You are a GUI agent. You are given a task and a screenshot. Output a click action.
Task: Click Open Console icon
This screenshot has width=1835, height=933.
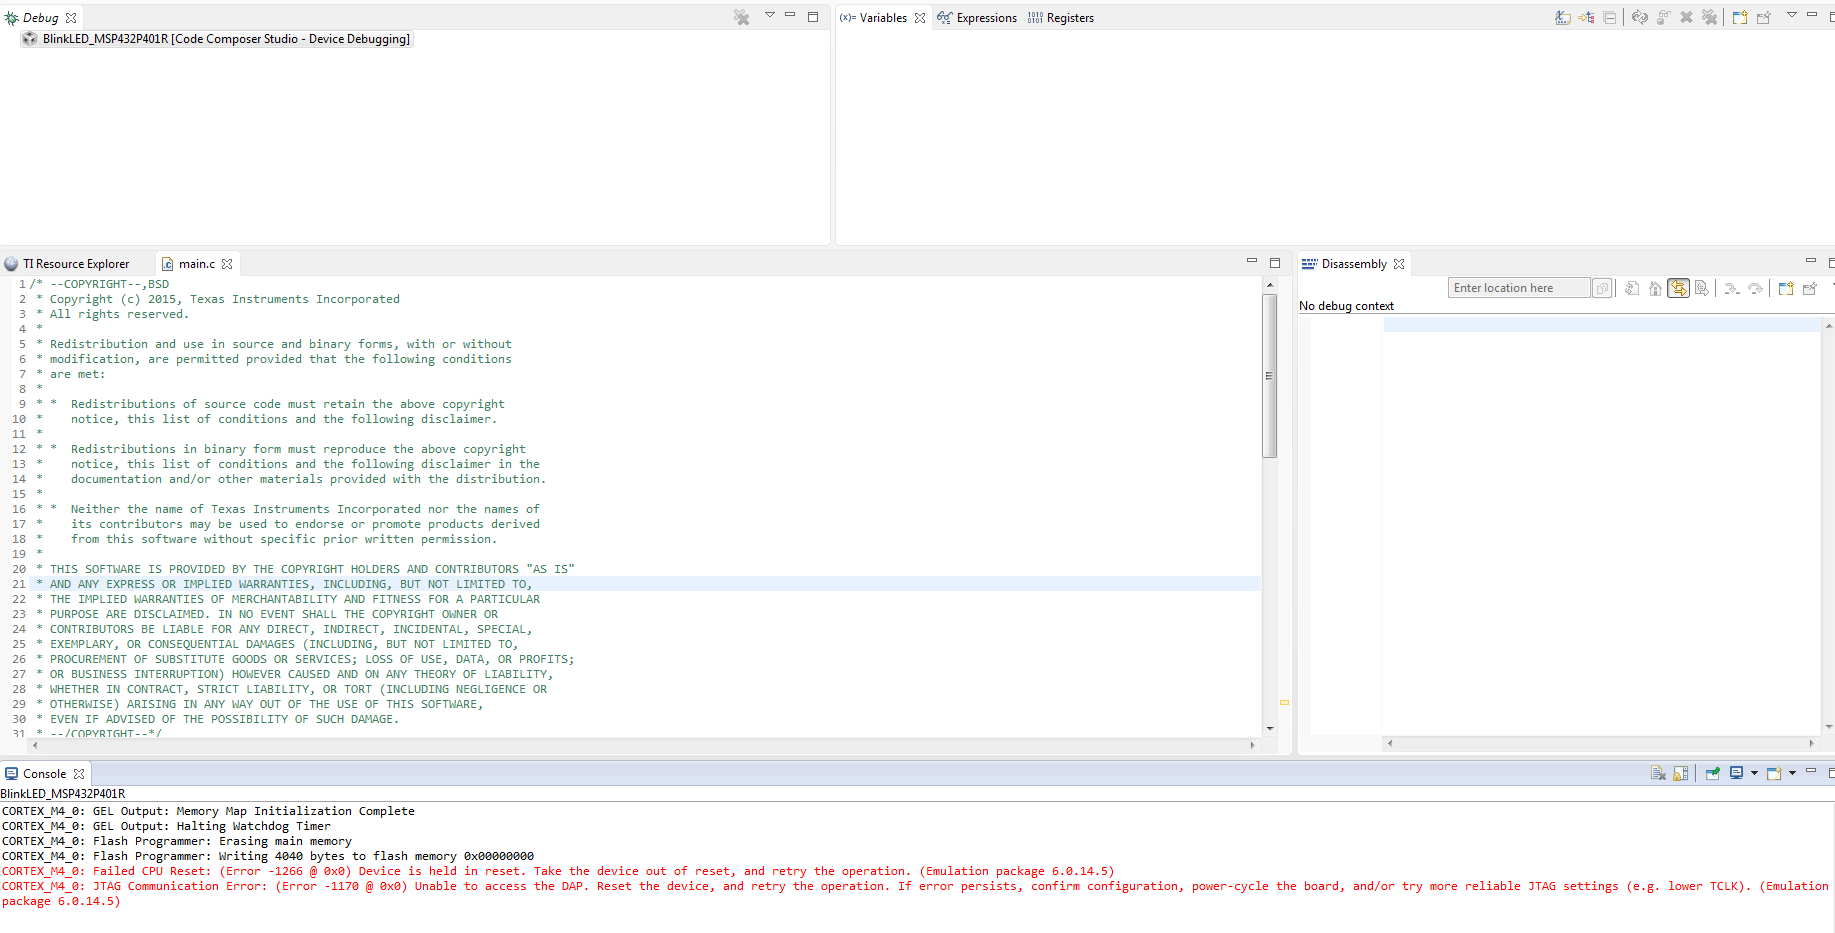pos(1774,773)
